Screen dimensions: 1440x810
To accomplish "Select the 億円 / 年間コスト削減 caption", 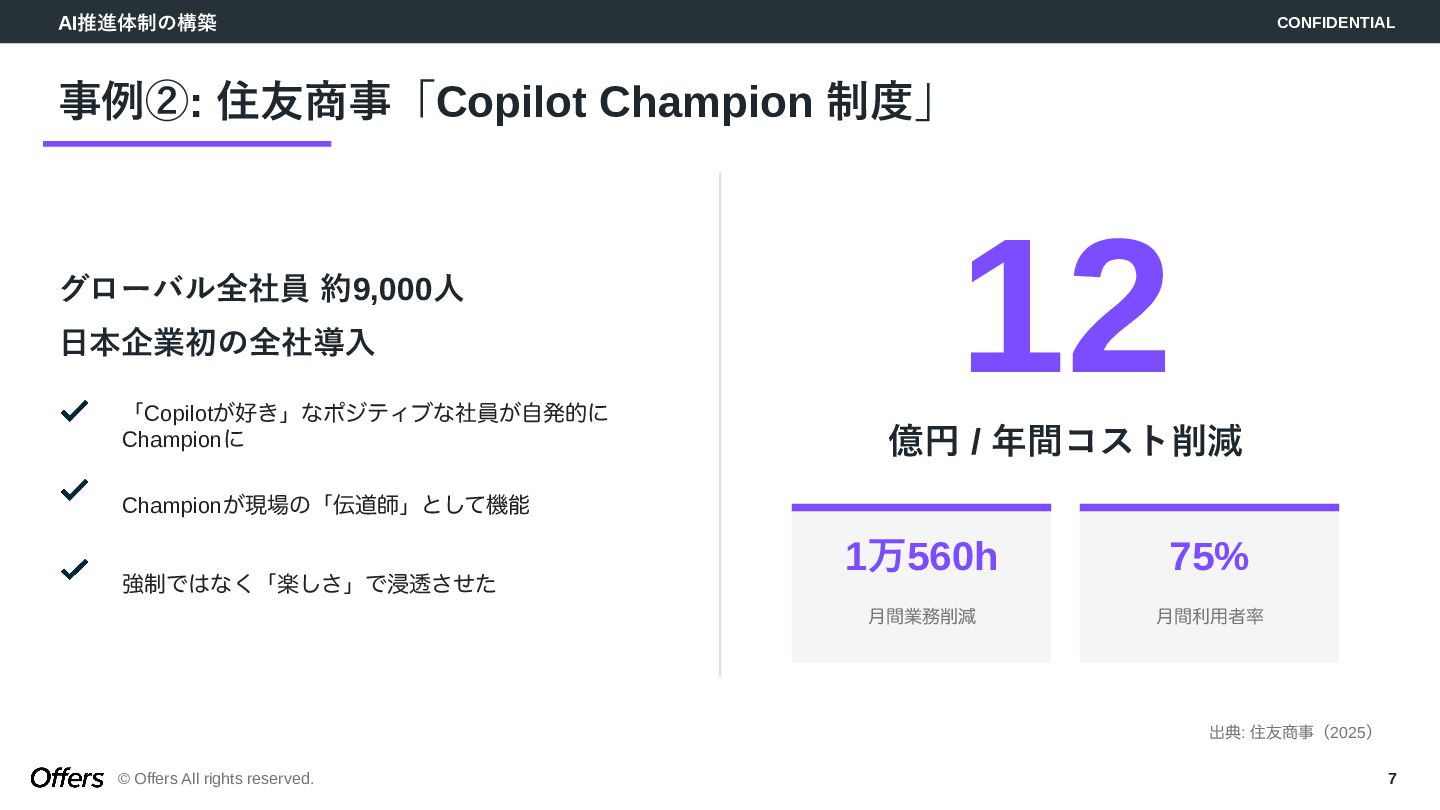I will point(1065,440).
